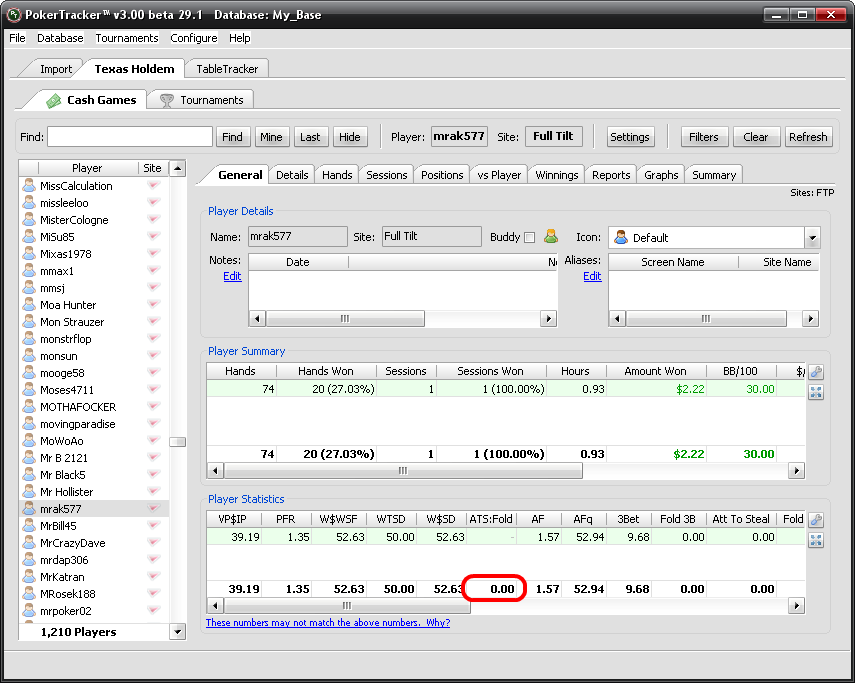Click the Amount Won column header
Viewport: 855px width, 683px height.
point(655,371)
